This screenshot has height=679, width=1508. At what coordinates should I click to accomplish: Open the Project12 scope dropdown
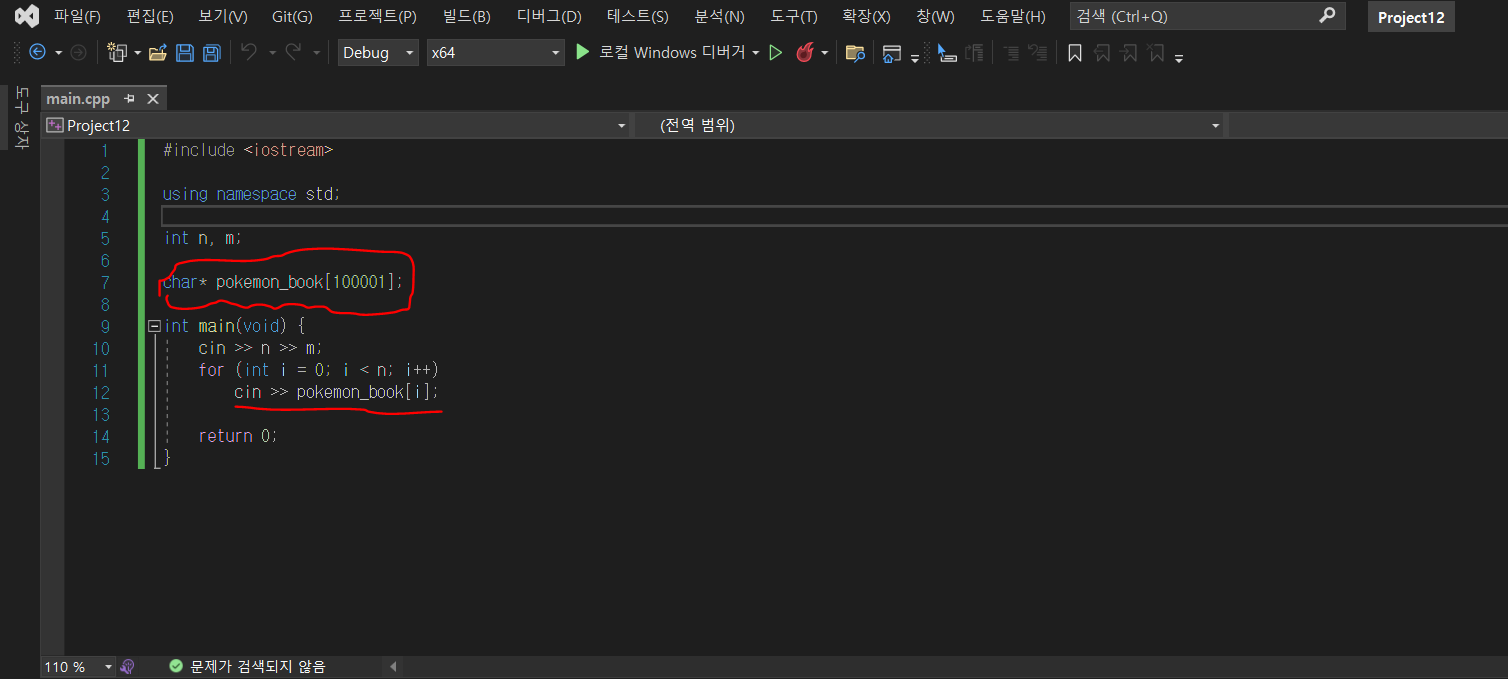tap(337, 125)
